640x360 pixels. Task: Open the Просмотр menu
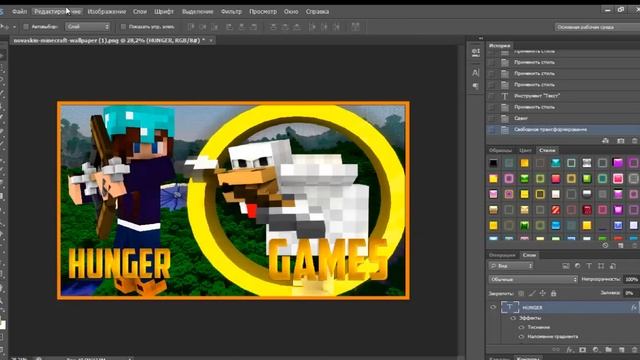pos(263,11)
